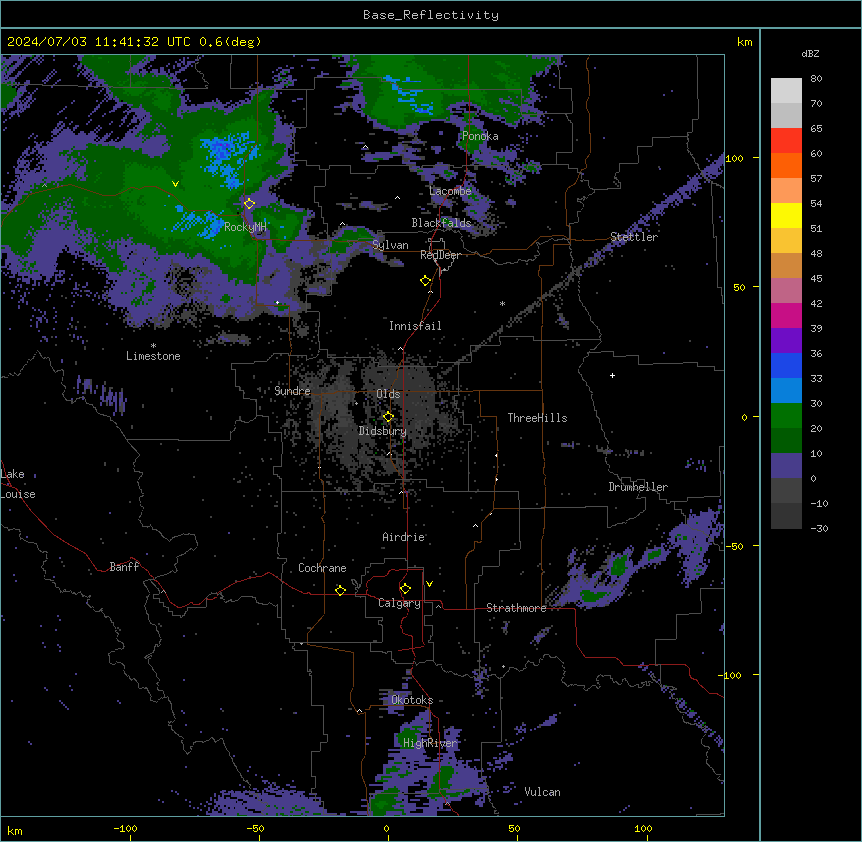
Task: Click the Base_Reflectivity title
Action: click(431, 15)
